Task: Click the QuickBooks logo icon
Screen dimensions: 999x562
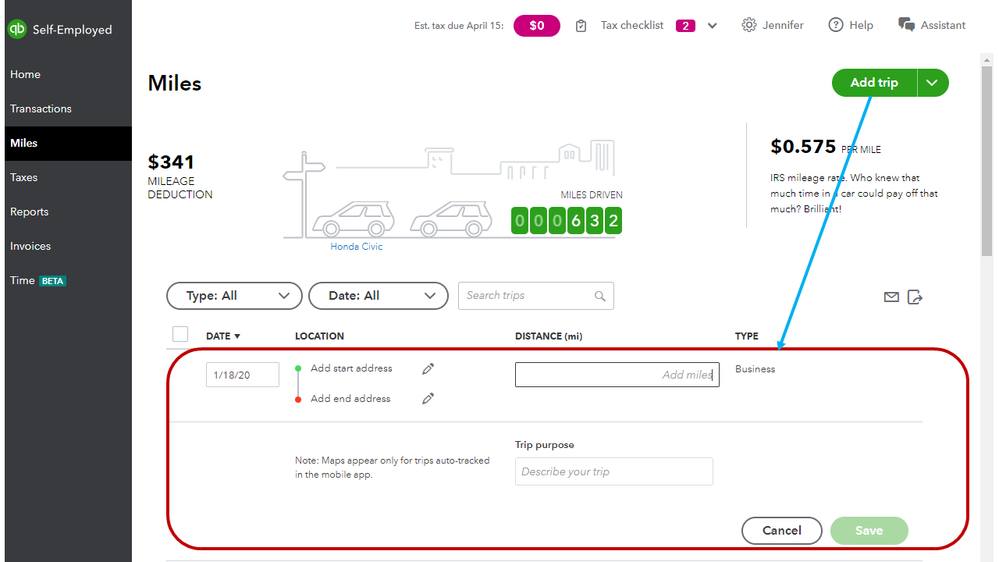Action: (x=17, y=30)
